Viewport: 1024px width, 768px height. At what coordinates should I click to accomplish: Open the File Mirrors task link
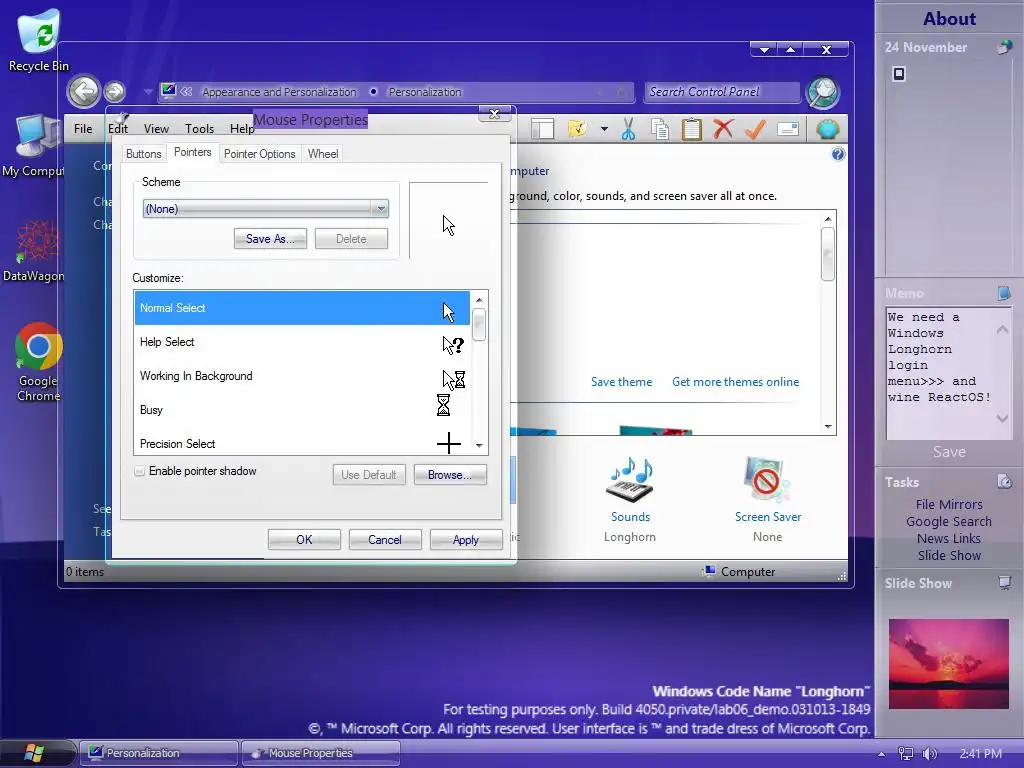949,504
